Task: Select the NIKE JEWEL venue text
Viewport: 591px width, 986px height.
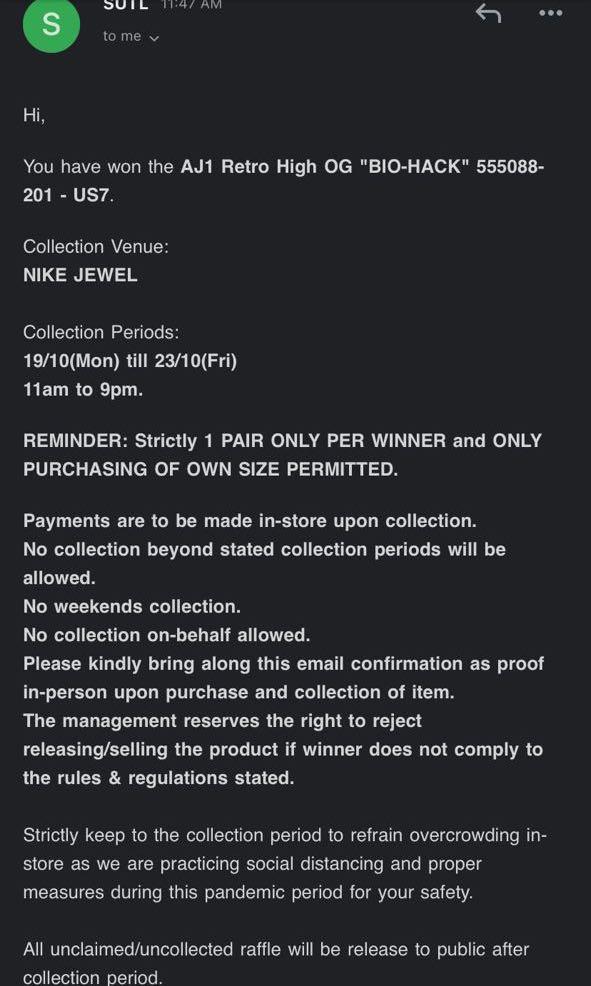Action: (x=80, y=275)
